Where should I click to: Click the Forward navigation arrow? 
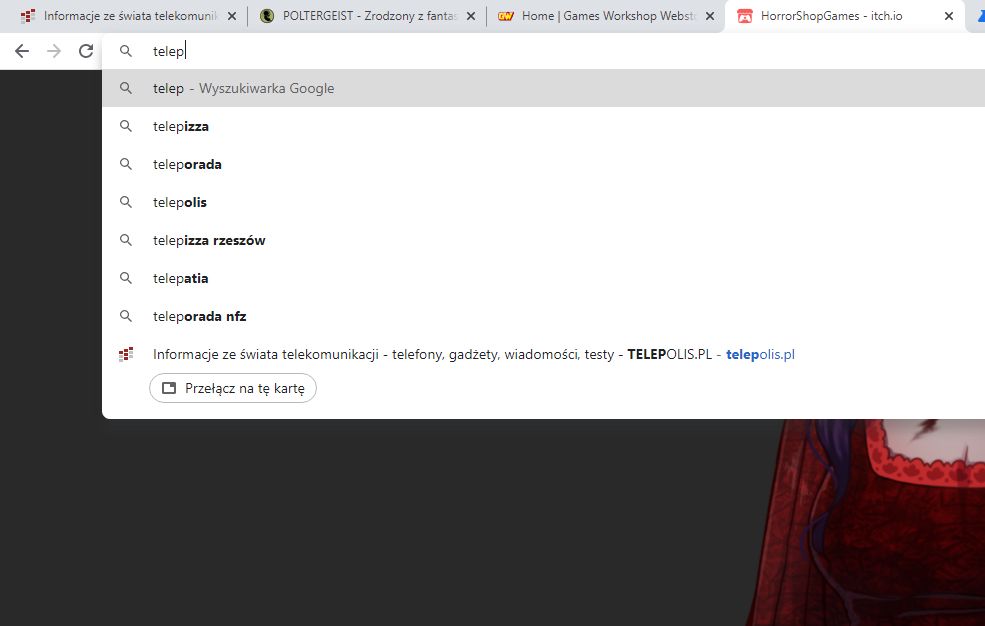[54, 51]
